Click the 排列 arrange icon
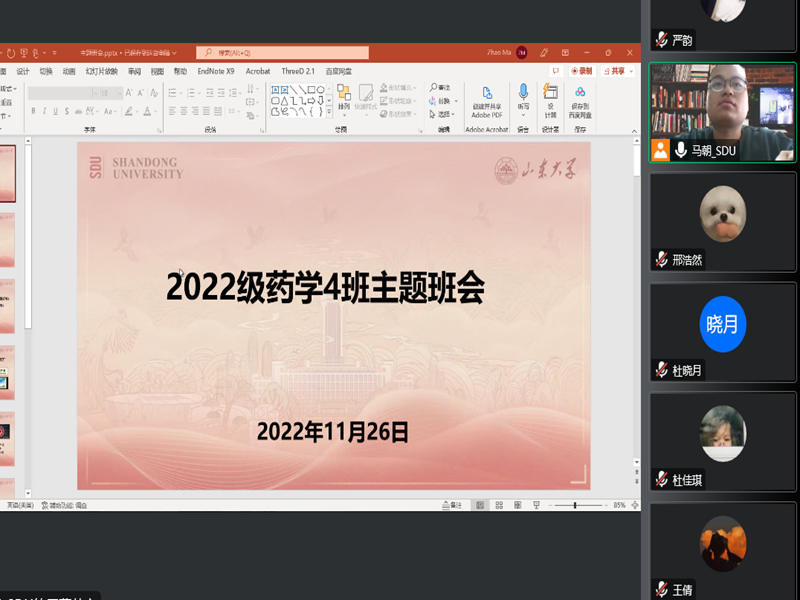Image resolution: width=800 pixels, height=600 pixels. tap(344, 98)
